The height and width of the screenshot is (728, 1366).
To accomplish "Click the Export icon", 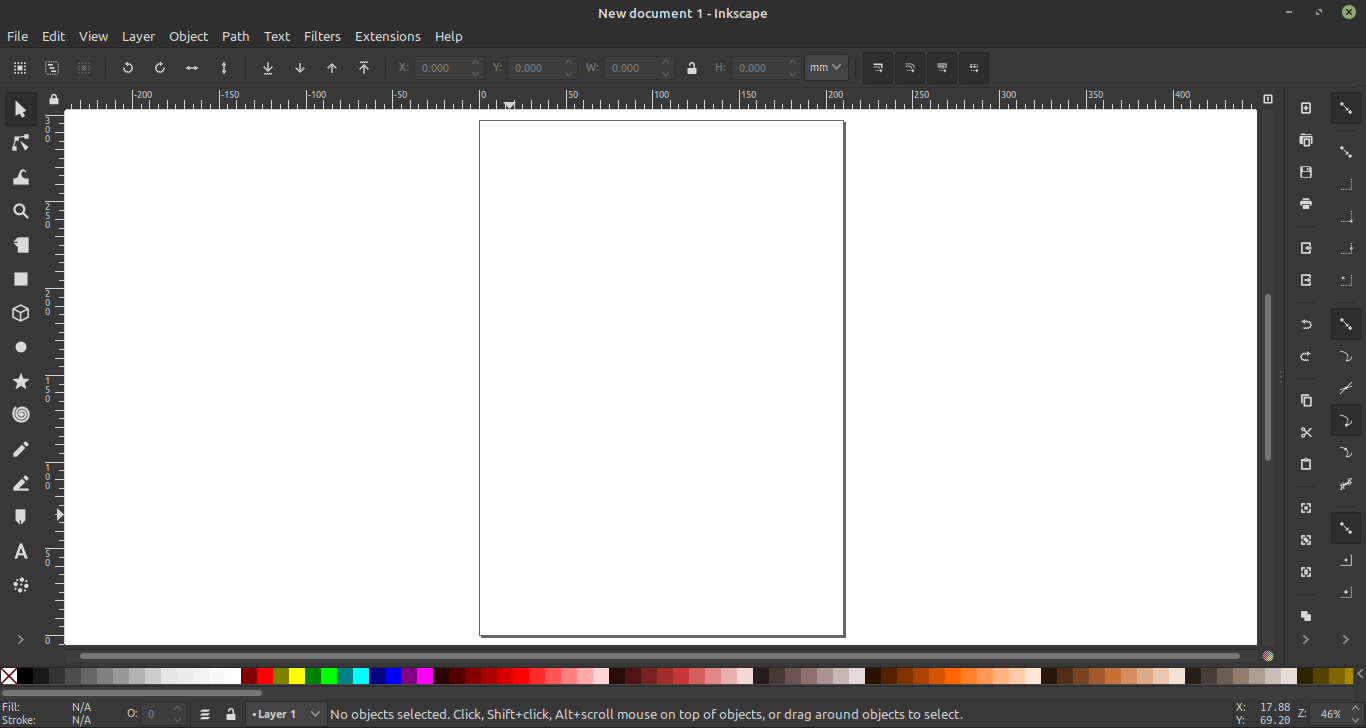I will coord(1306,280).
